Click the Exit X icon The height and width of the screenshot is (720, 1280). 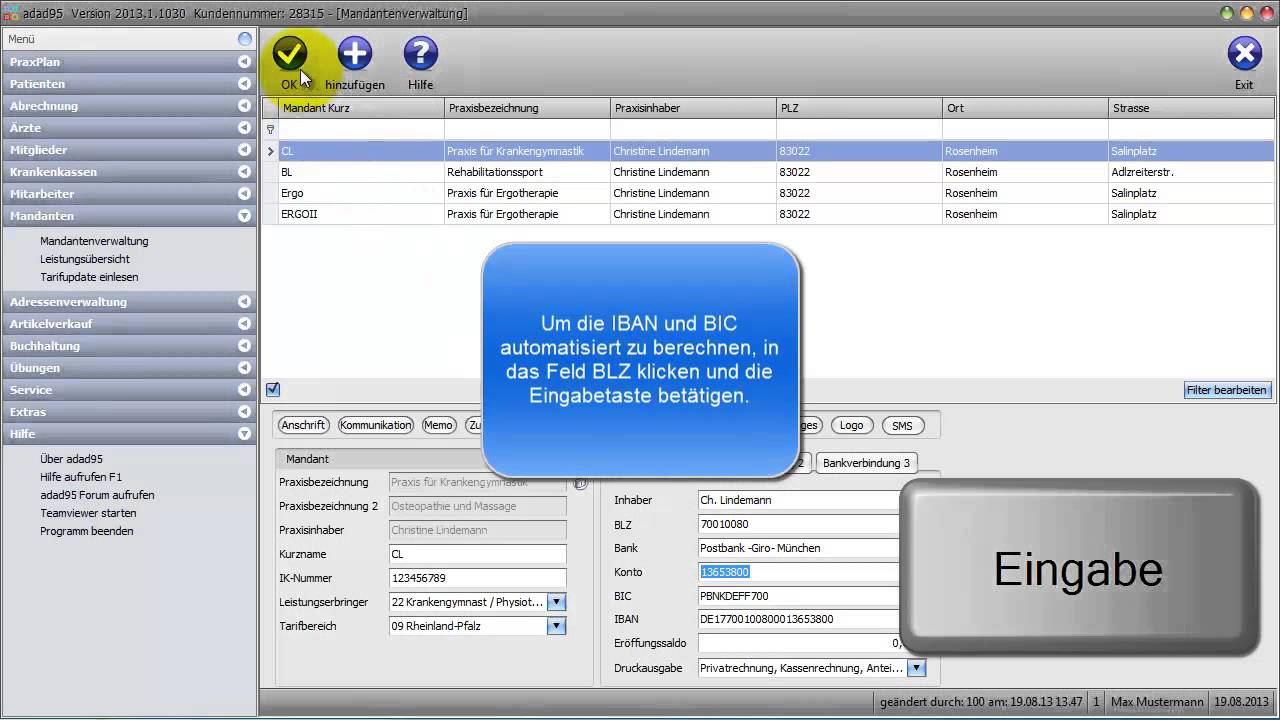coord(1244,54)
